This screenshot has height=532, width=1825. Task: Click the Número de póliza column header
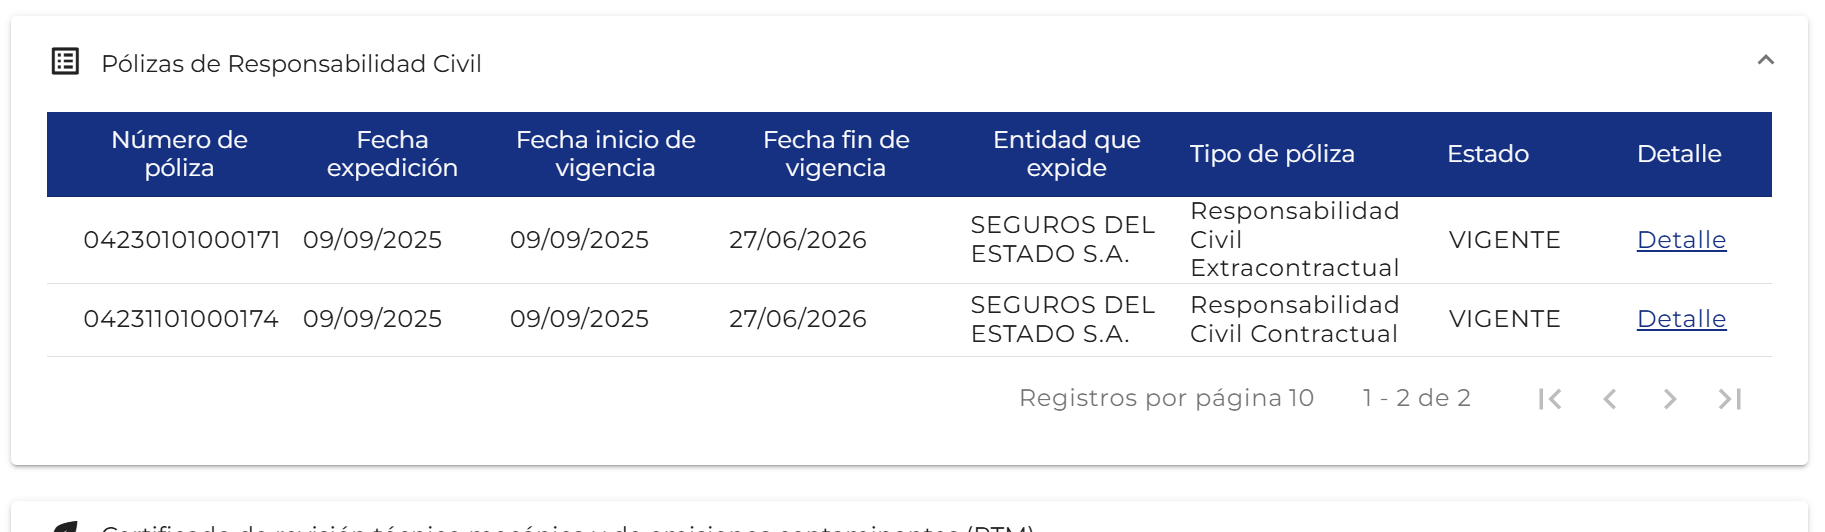tap(179, 154)
